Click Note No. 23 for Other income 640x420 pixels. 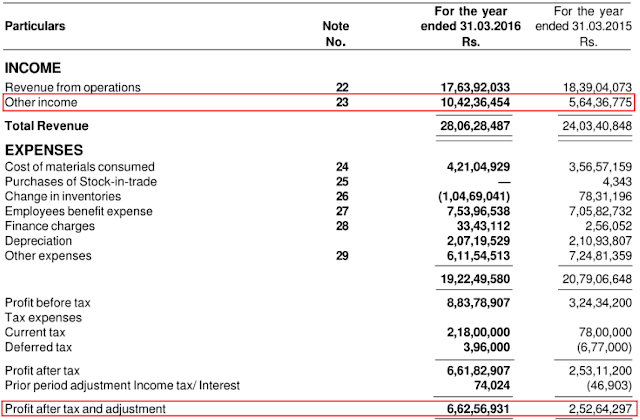342,102
